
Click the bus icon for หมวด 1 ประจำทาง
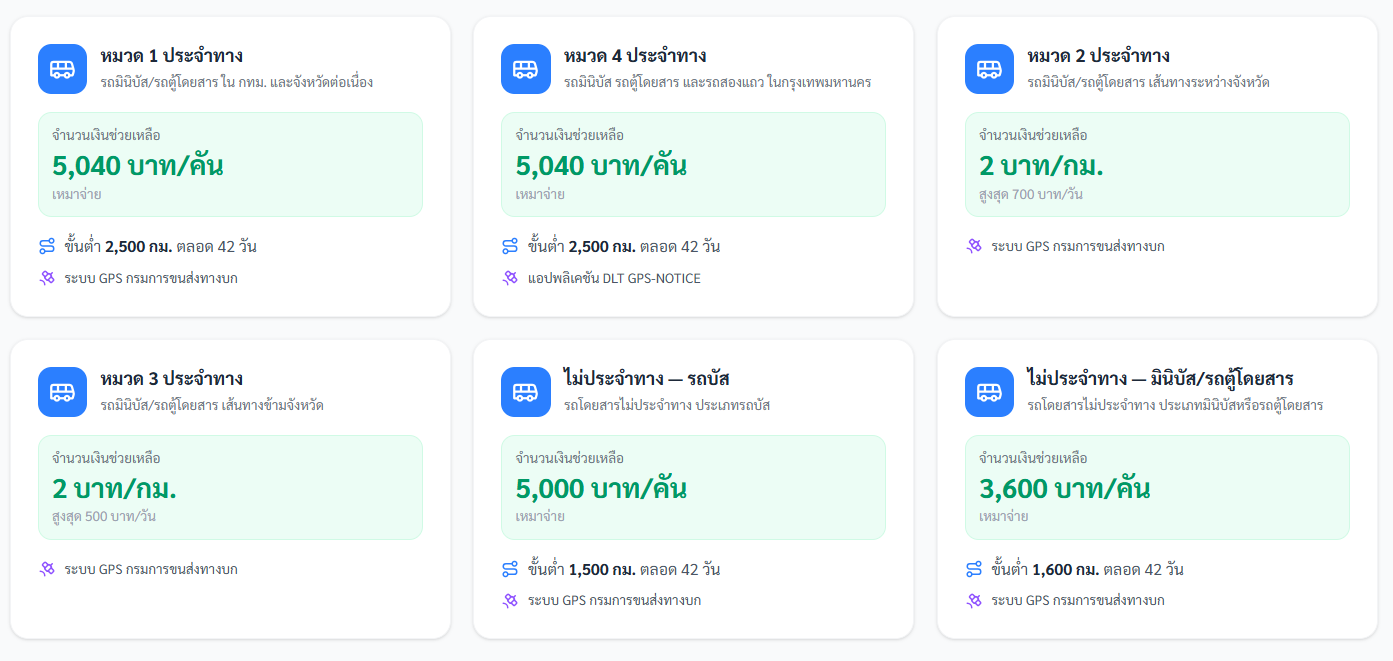[62, 69]
